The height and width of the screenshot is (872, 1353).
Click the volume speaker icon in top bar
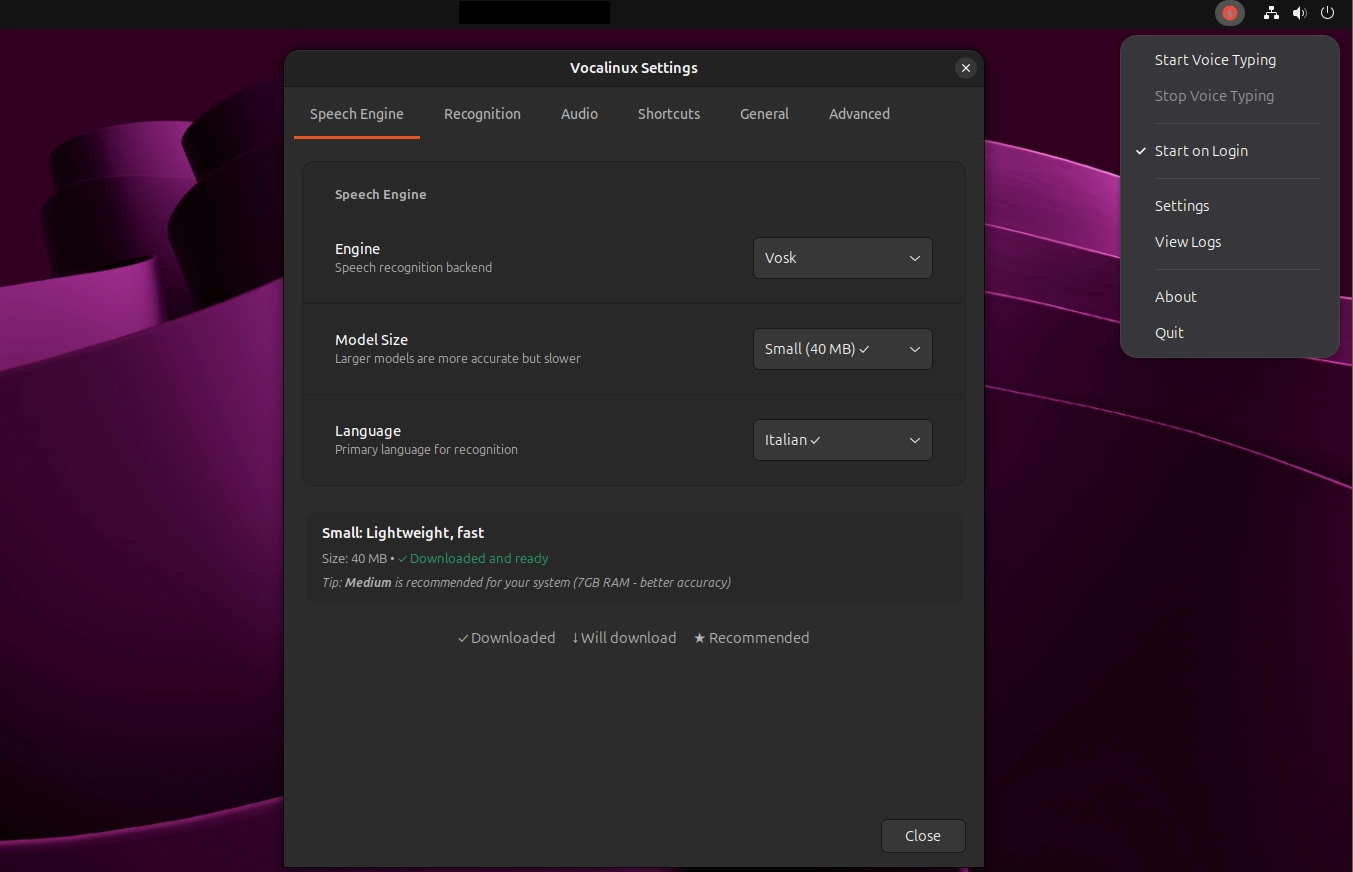1299,13
